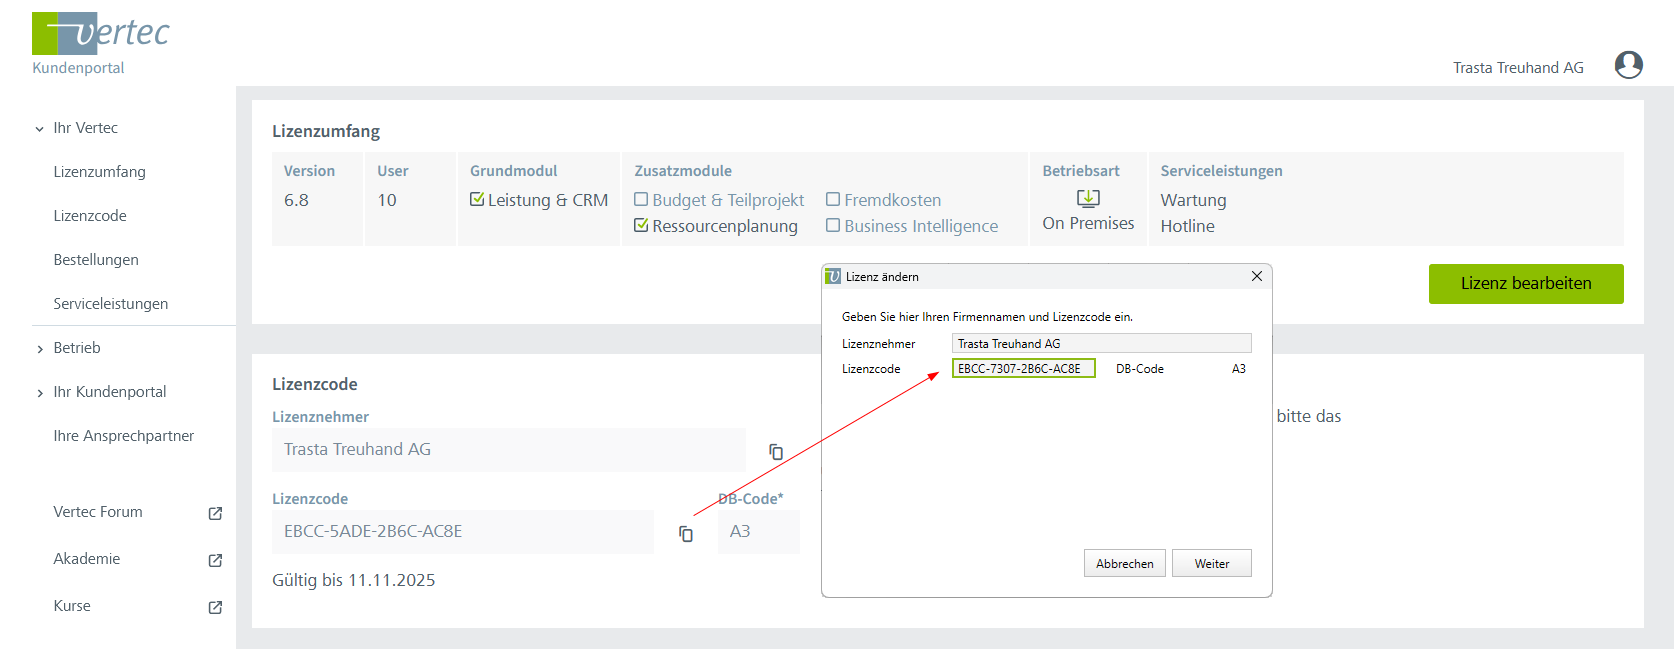Image resolution: width=1674 pixels, height=649 pixels.
Task: Click the Lizenznehmer field in dialog
Action: (1102, 343)
